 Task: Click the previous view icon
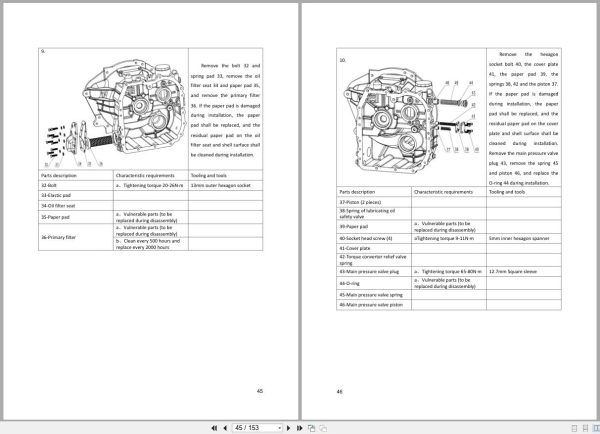[311, 428]
